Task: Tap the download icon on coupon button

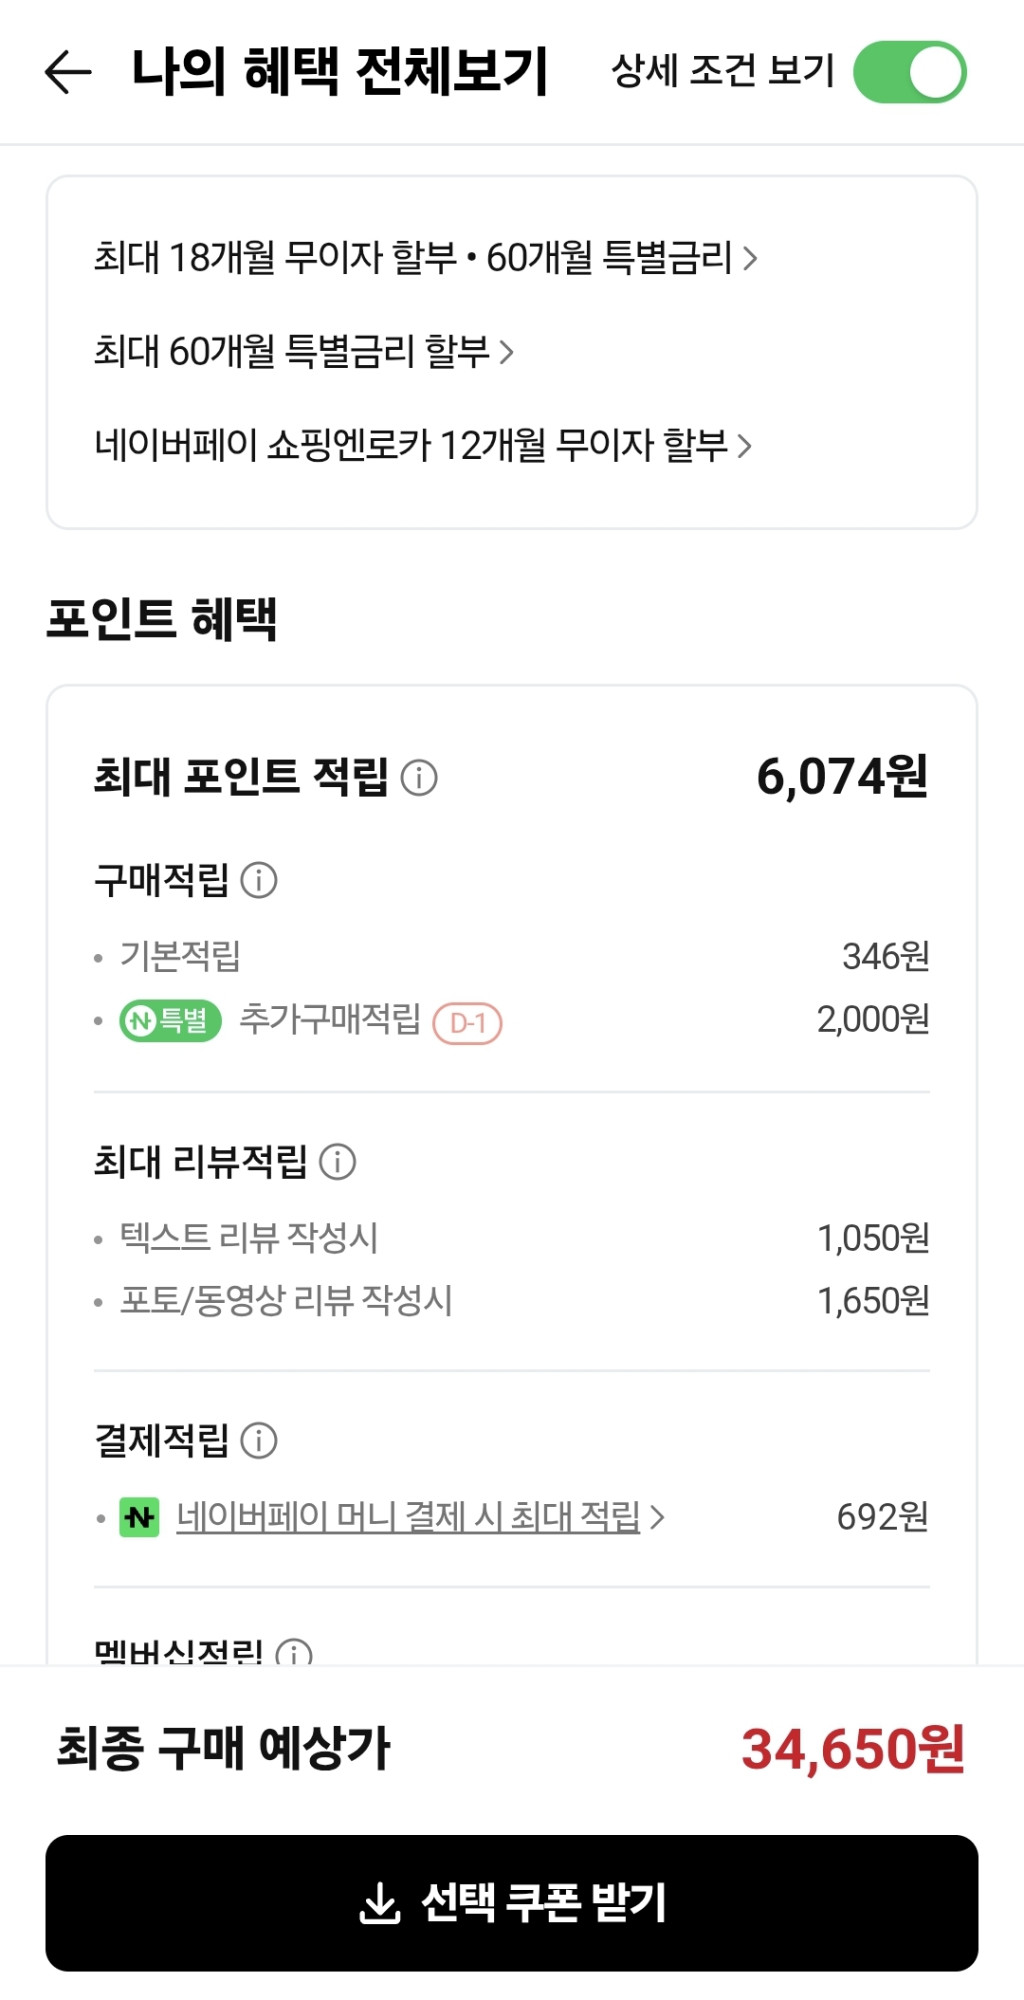Action: pyautogui.click(x=380, y=1903)
